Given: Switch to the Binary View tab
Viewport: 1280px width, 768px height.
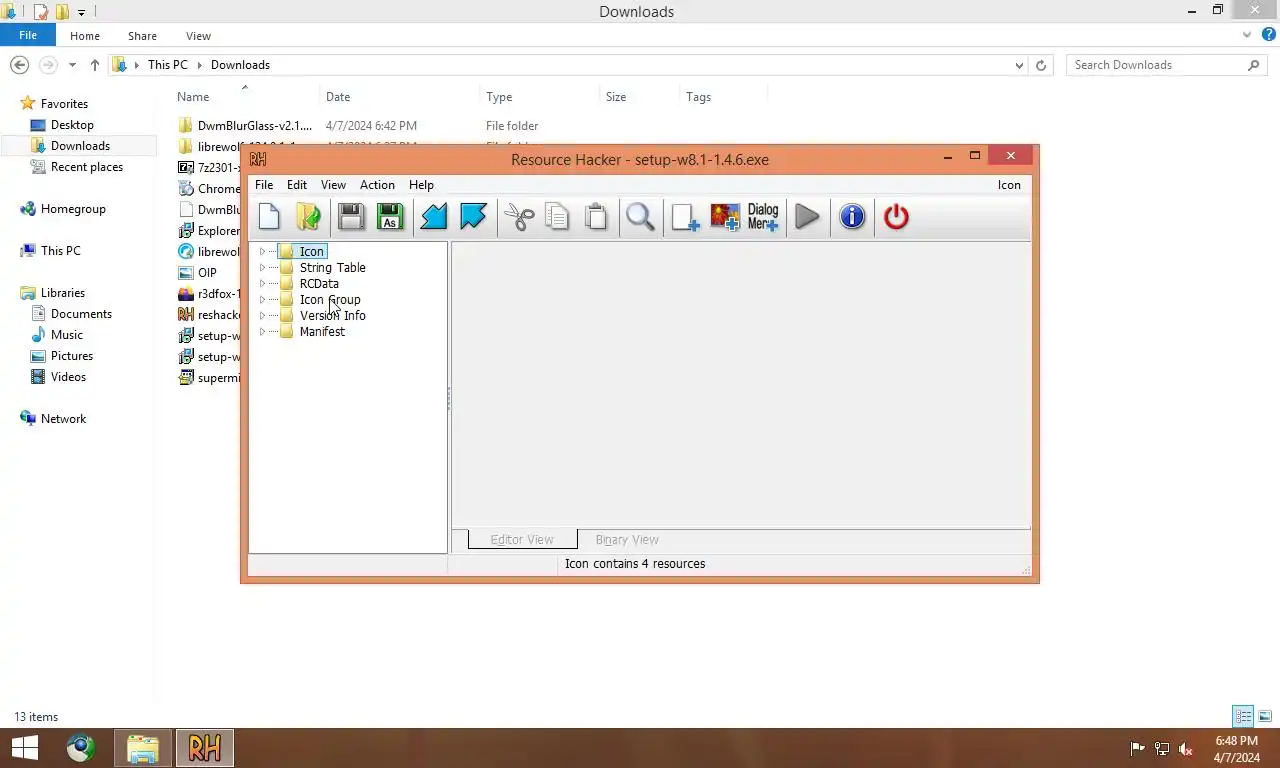Looking at the screenshot, I should pyautogui.click(x=627, y=539).
